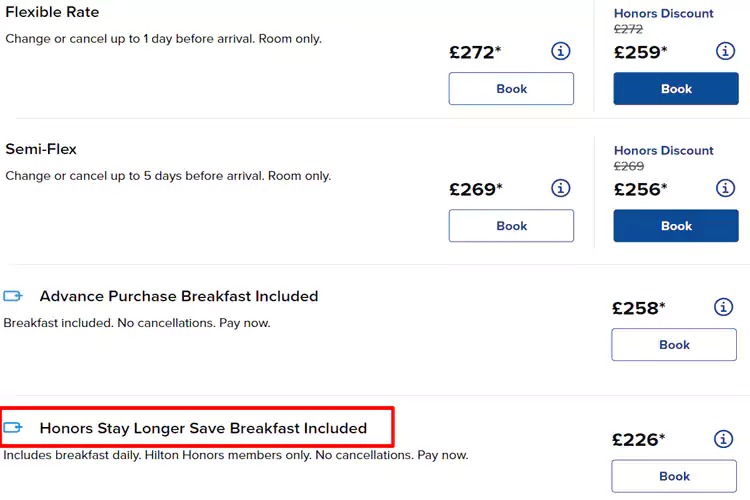Image resolution: width=750 pixels, height=500 pixels.
Task: Select the Flexible Rate heading
Action: 52,12
